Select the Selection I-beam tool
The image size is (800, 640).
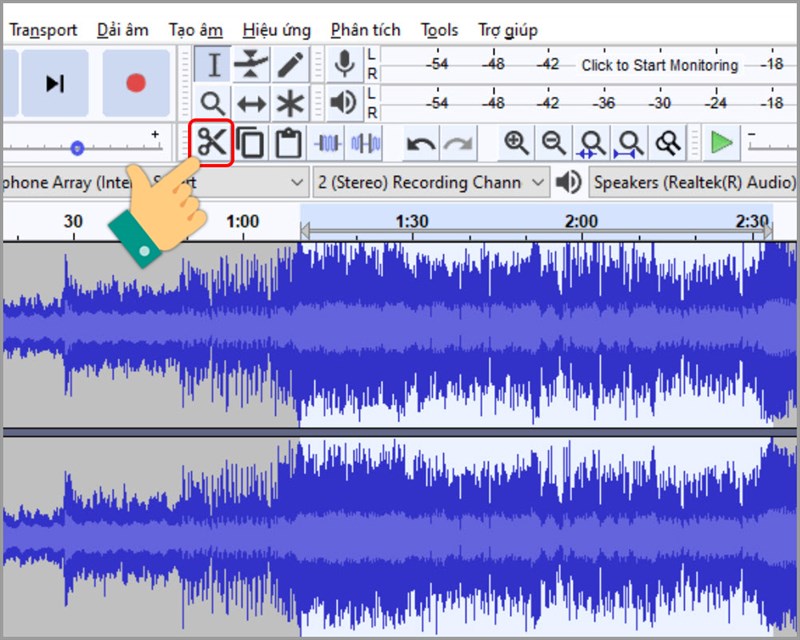pyautogui.click(x=212, y=63)
